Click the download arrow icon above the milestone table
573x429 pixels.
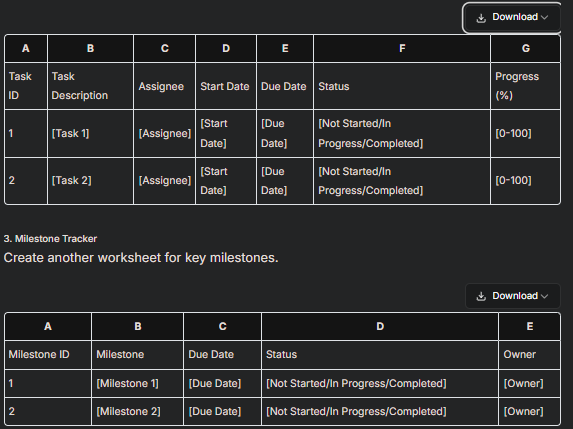coord(481,296)
